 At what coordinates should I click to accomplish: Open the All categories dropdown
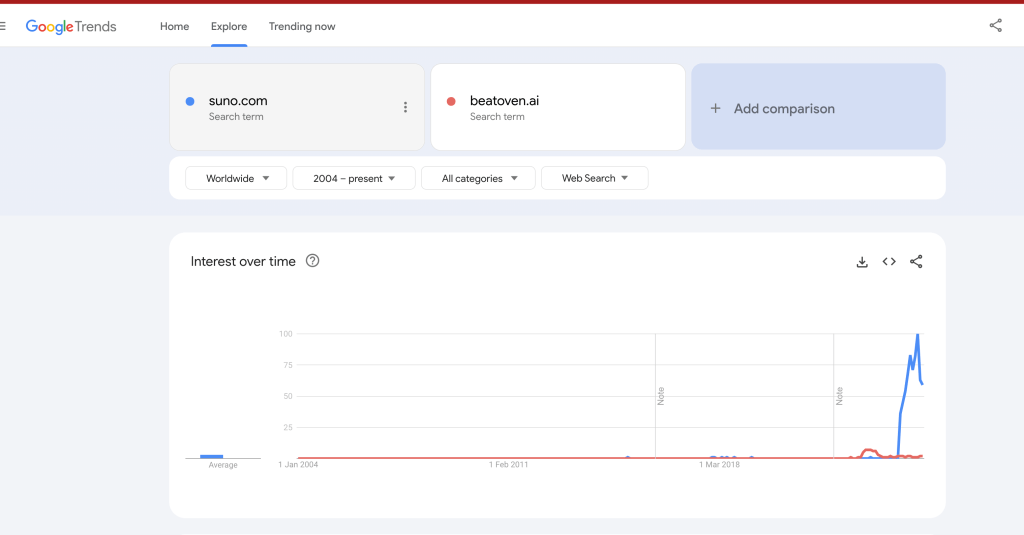pos(478,178)
